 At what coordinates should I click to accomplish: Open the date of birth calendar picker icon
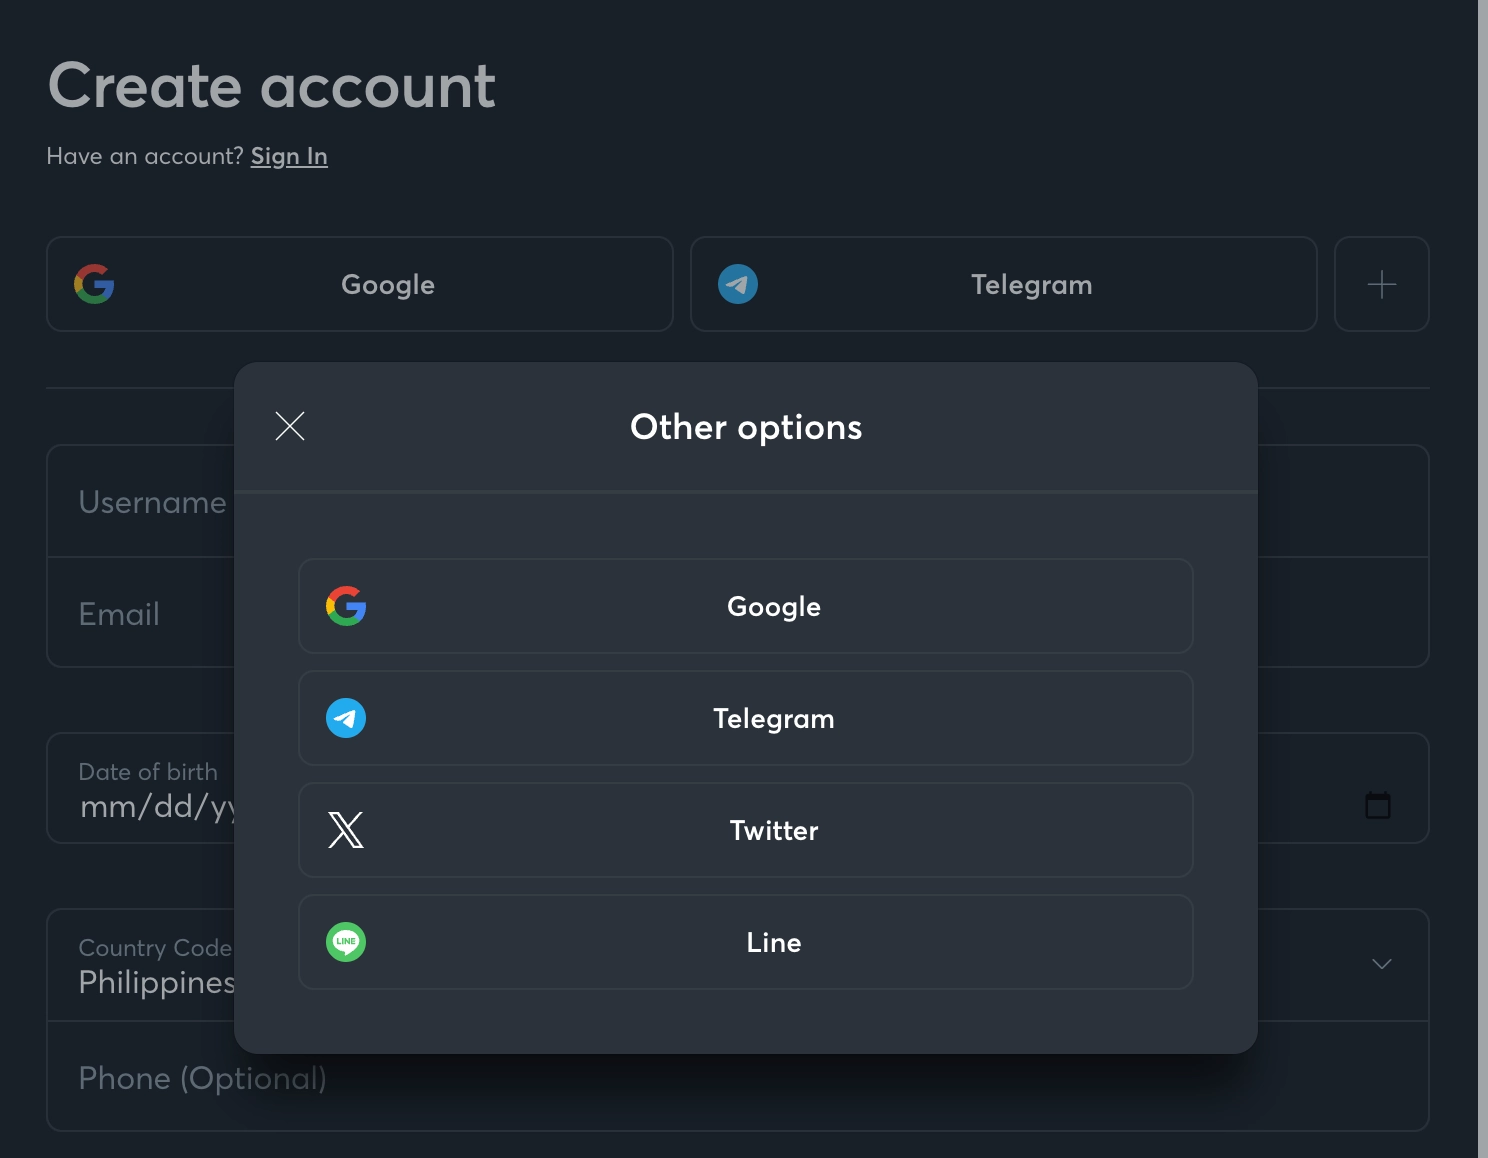pos(1378,805)
